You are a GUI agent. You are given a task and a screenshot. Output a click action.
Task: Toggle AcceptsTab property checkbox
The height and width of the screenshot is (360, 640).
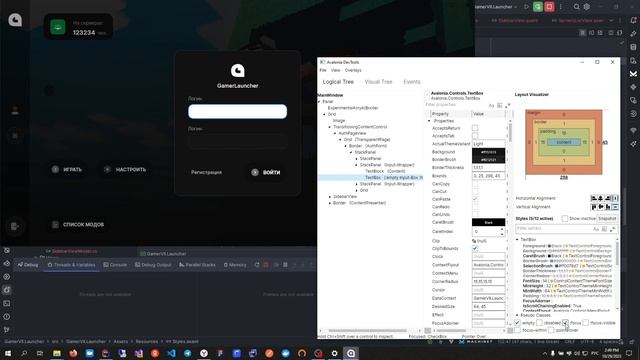tap(475, 136)
